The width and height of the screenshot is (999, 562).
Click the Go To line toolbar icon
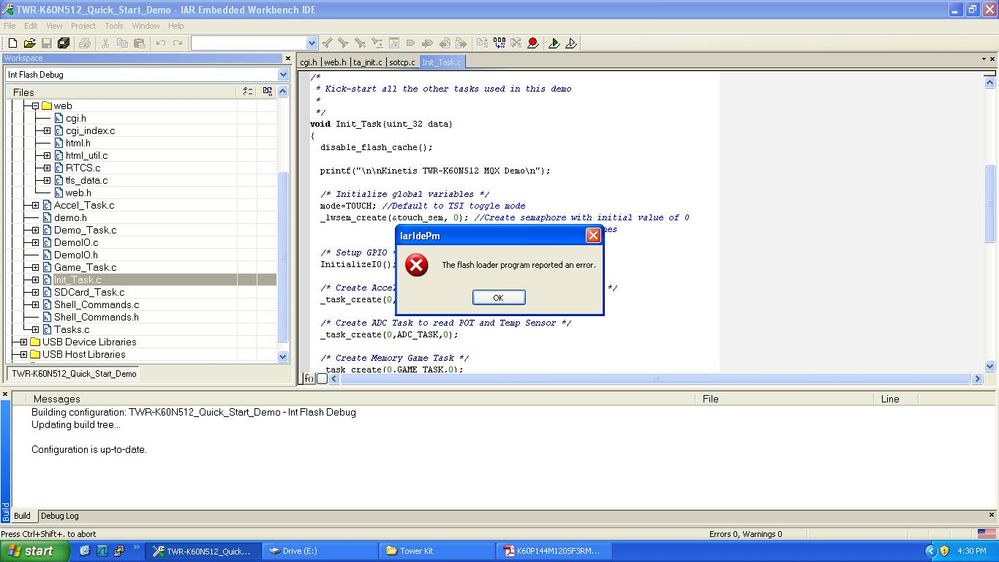394,43
